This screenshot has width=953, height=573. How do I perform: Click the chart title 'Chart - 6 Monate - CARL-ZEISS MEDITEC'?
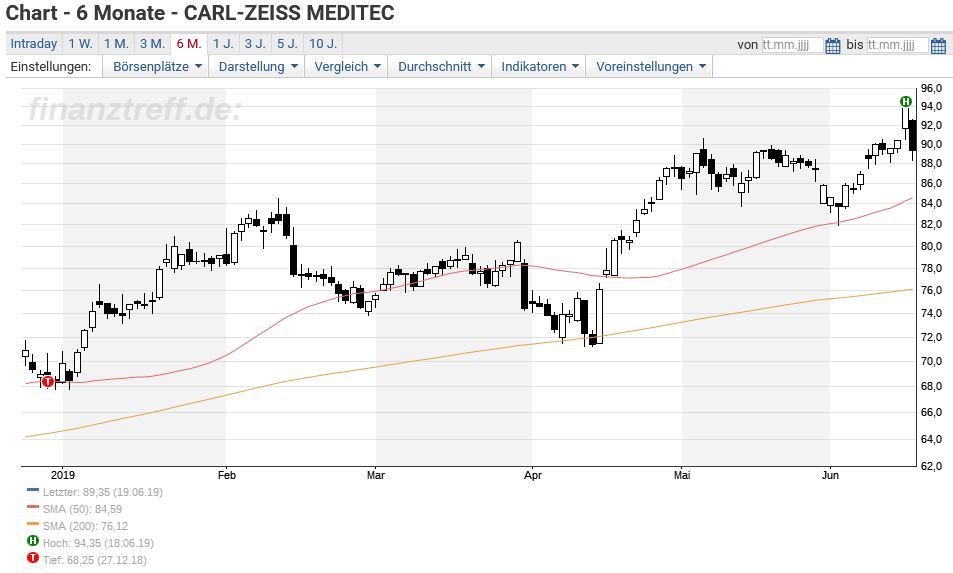pos(200,13)
